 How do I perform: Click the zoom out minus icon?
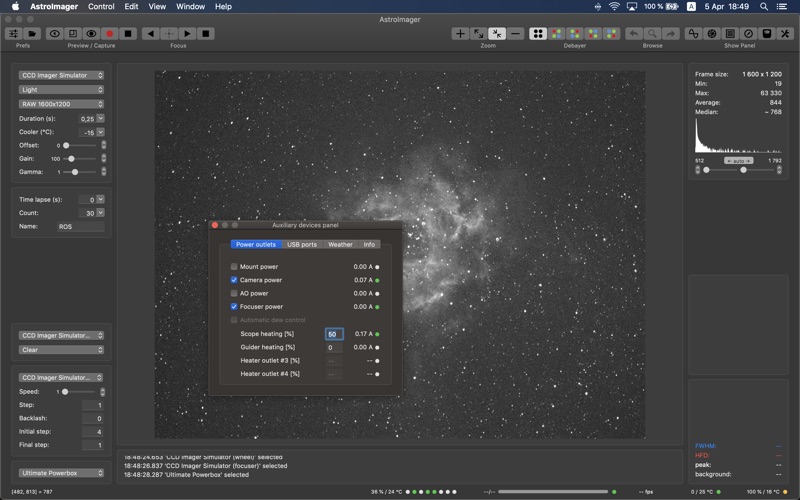click(516, 34)
